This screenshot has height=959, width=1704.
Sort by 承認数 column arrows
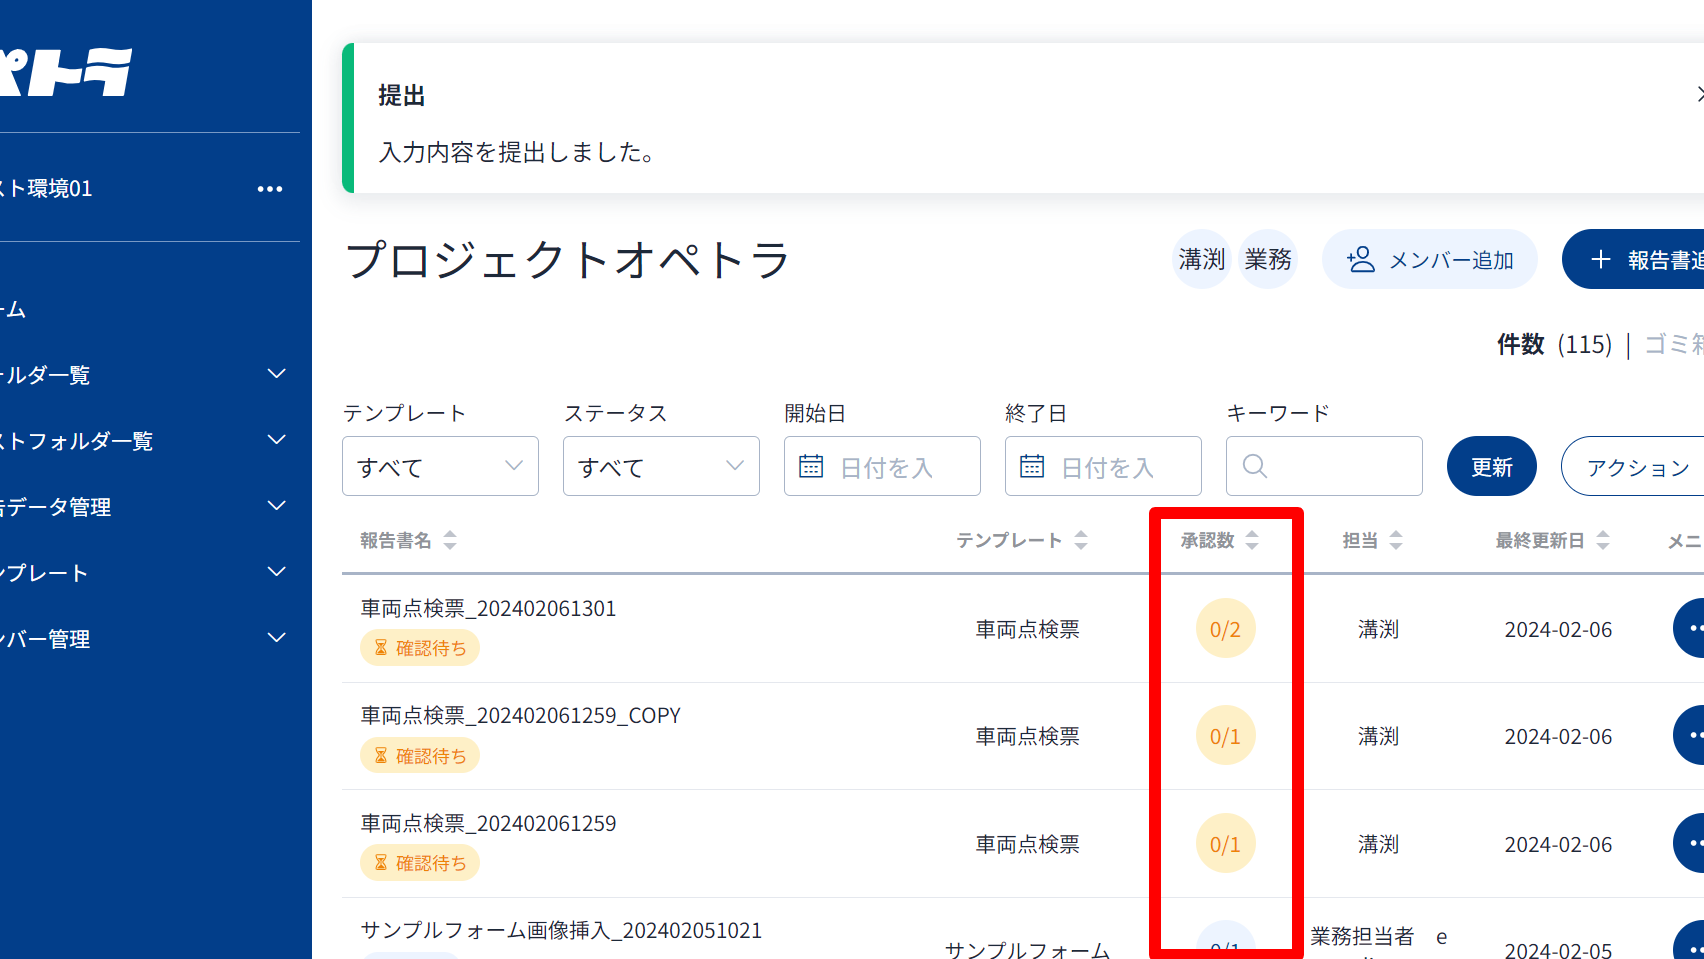[1252, 541]
